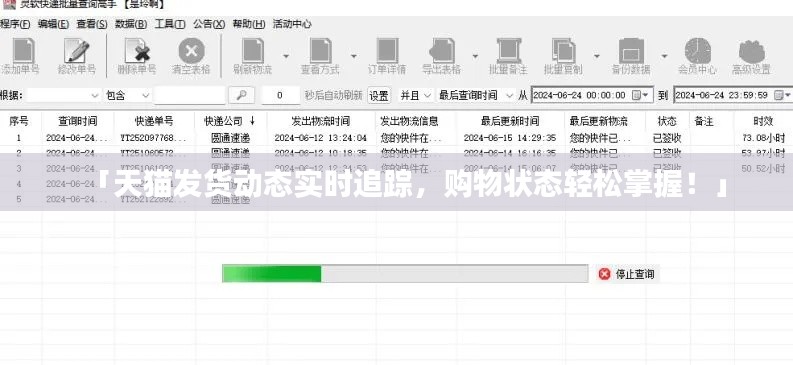This screenshot has width=793, height=365.
Task: Click the magnifier search button
Action: (x=241, y=95)
